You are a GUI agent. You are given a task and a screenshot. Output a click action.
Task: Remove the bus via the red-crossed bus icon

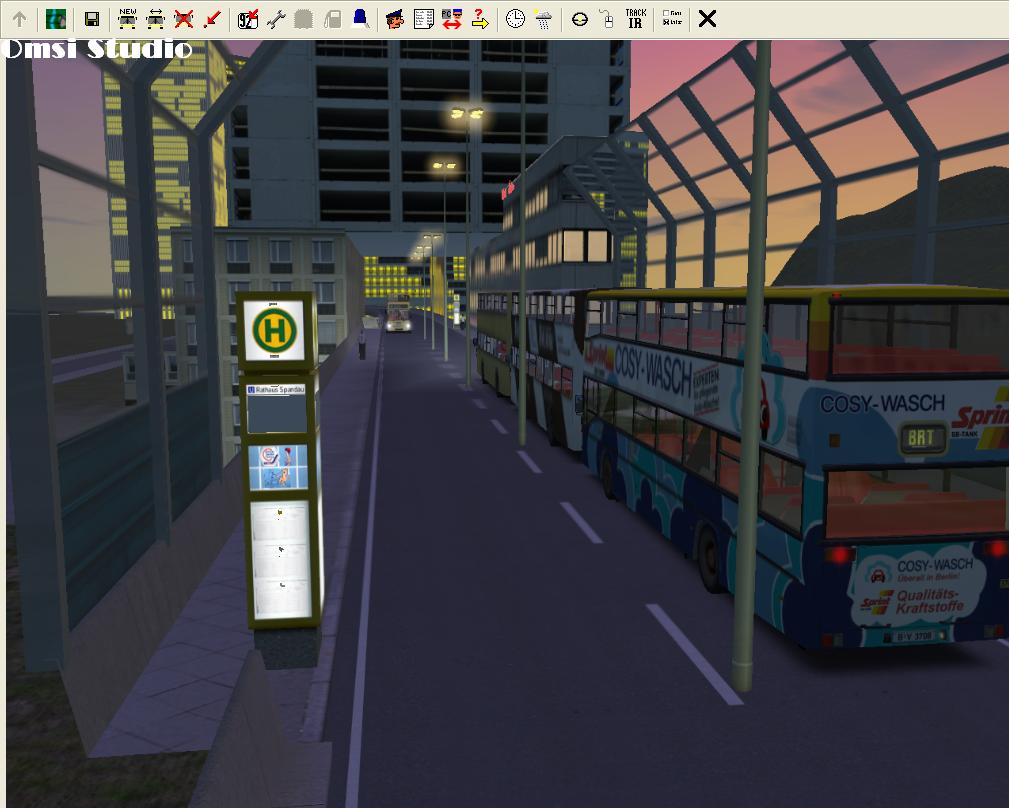pos(184,19)
